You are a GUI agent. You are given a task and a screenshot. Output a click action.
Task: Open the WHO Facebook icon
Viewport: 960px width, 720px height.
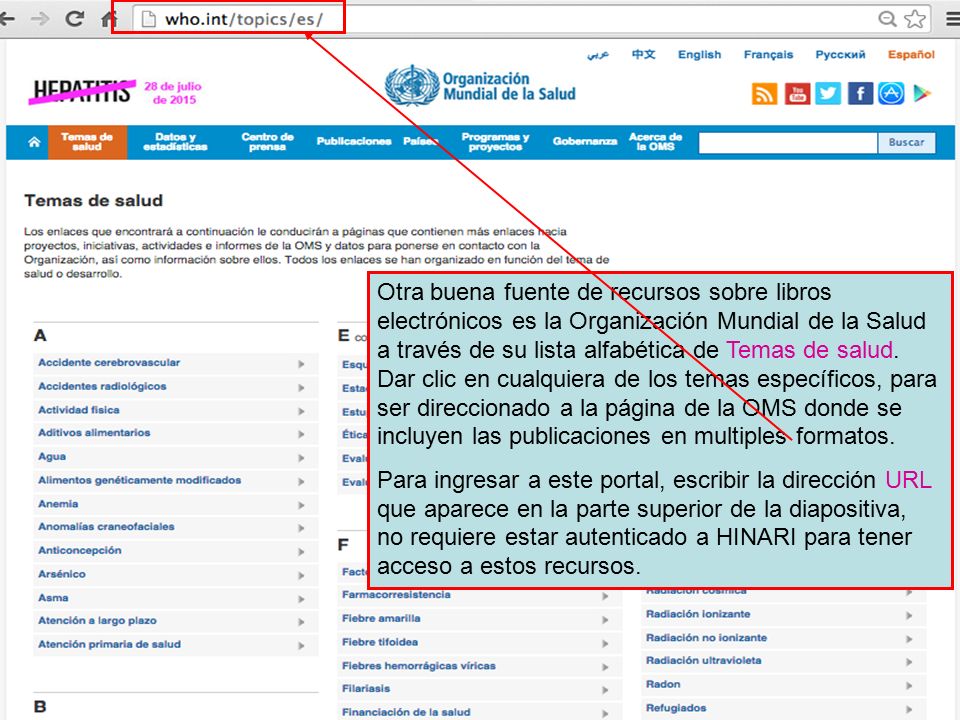860,94
